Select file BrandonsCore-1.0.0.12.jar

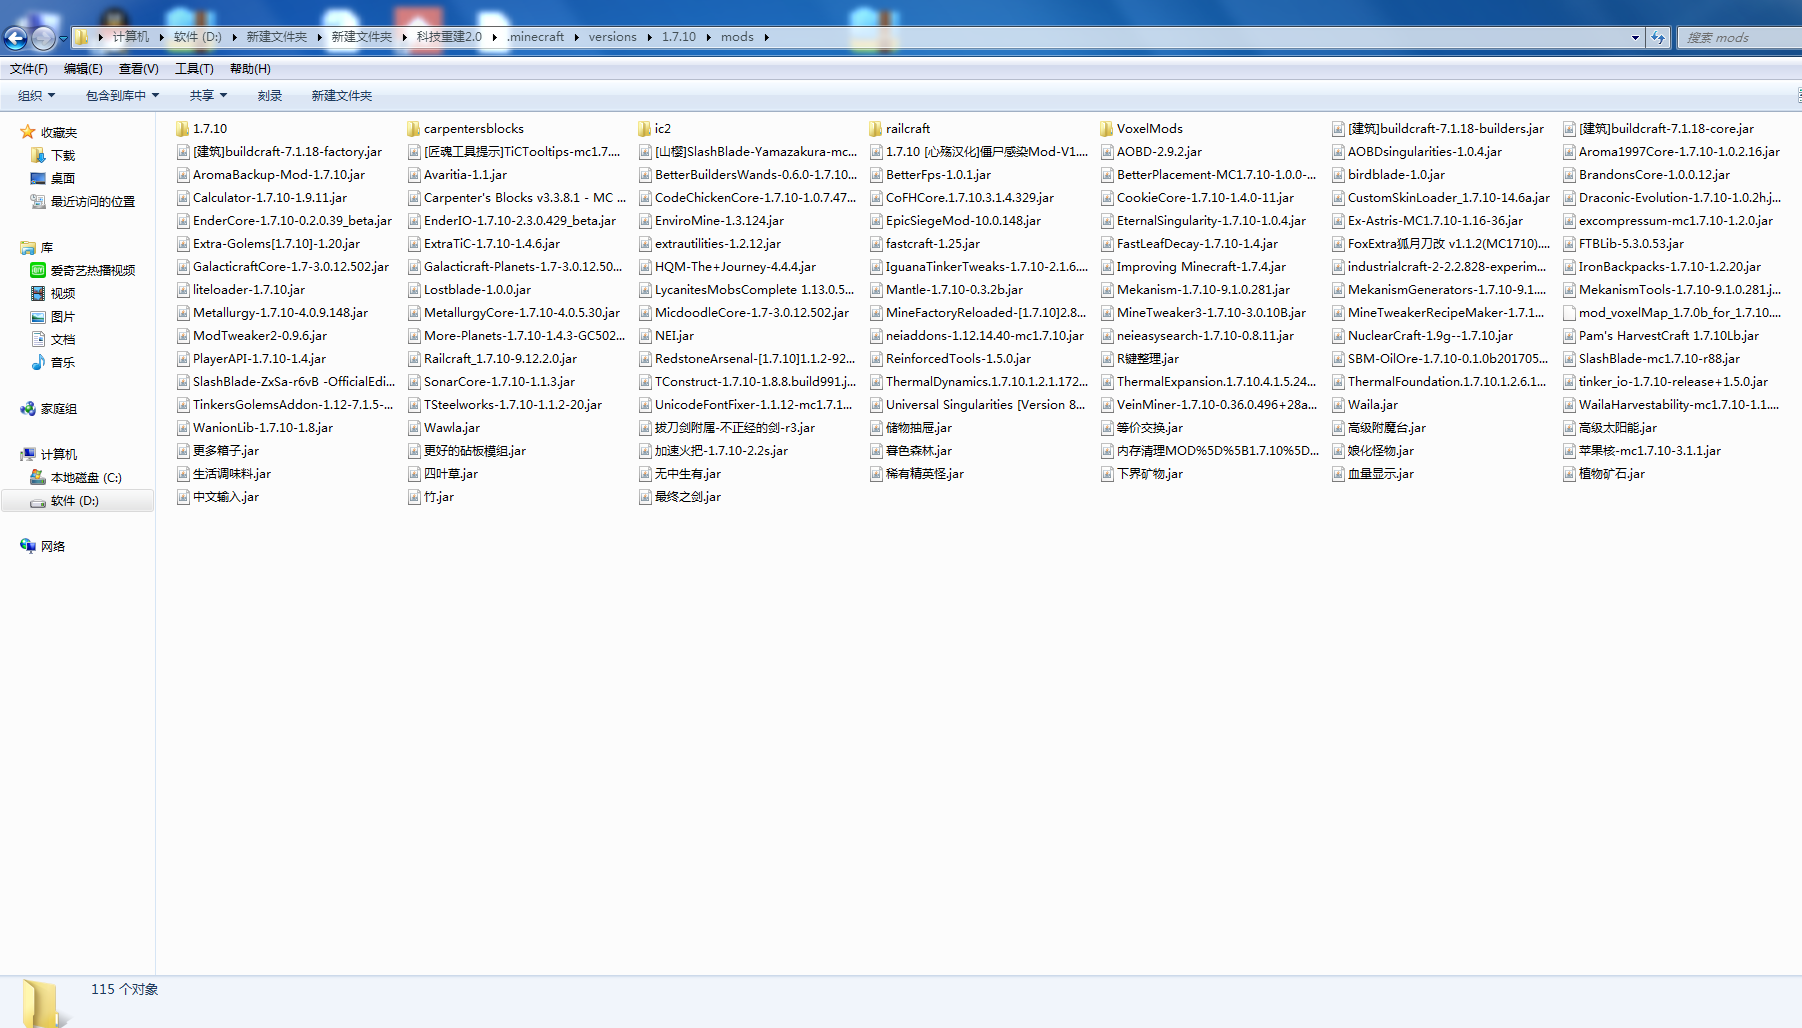pos(1646,175)
